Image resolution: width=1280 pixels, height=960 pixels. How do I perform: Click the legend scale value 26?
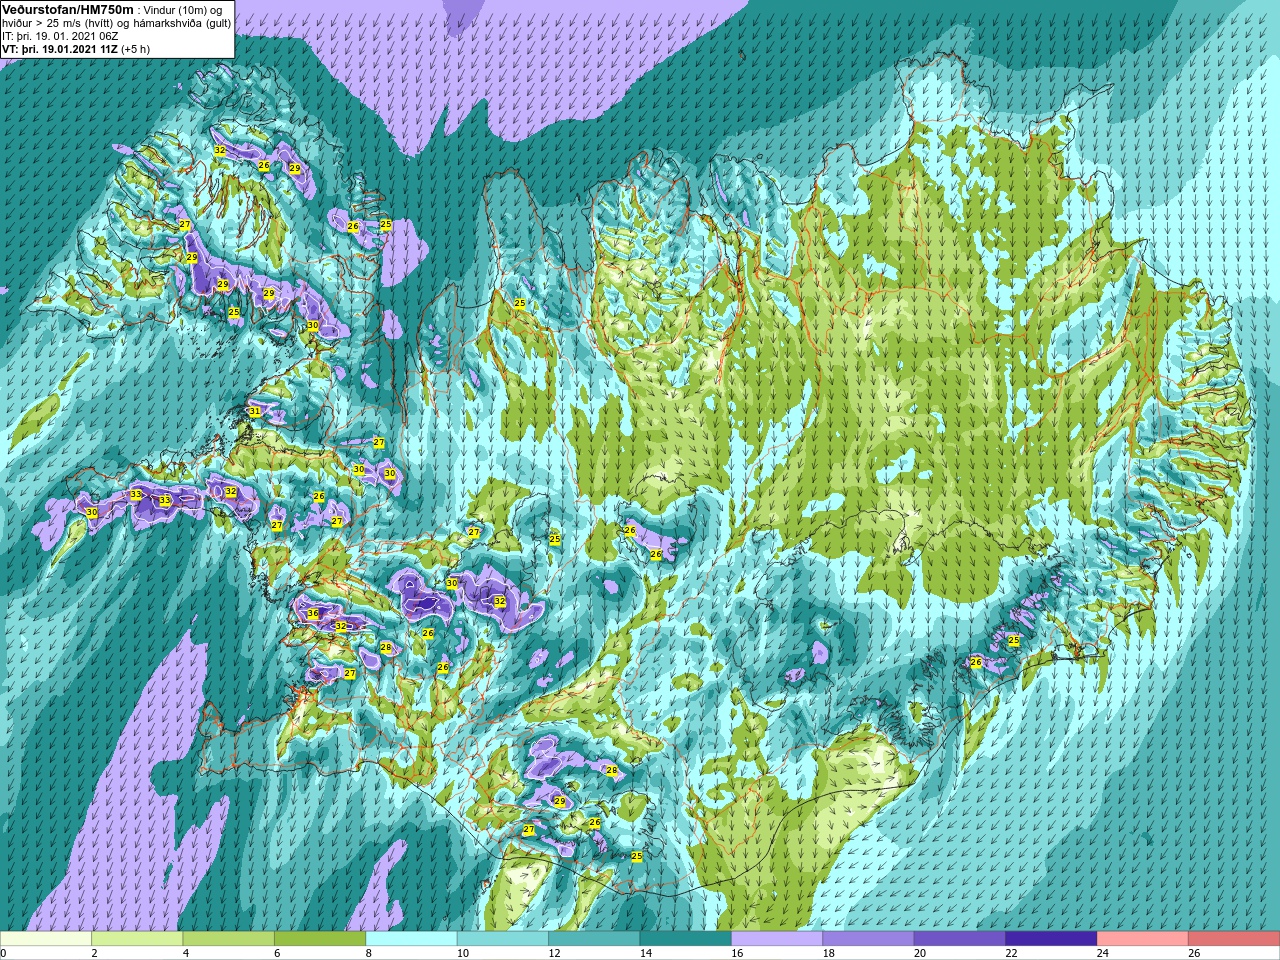click(1194, 954)
